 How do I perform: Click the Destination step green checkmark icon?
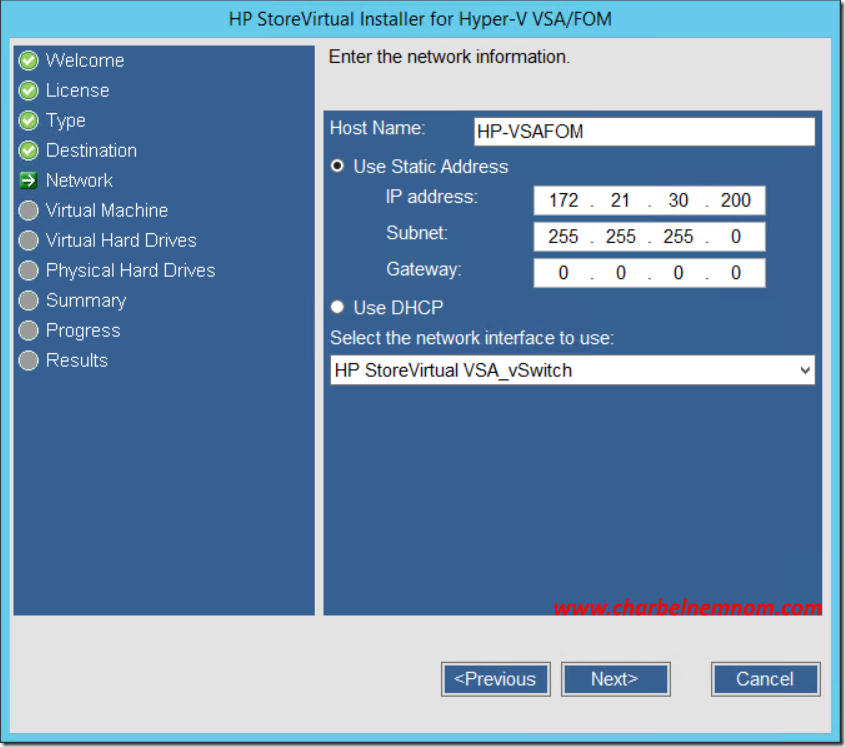(29, 150)
